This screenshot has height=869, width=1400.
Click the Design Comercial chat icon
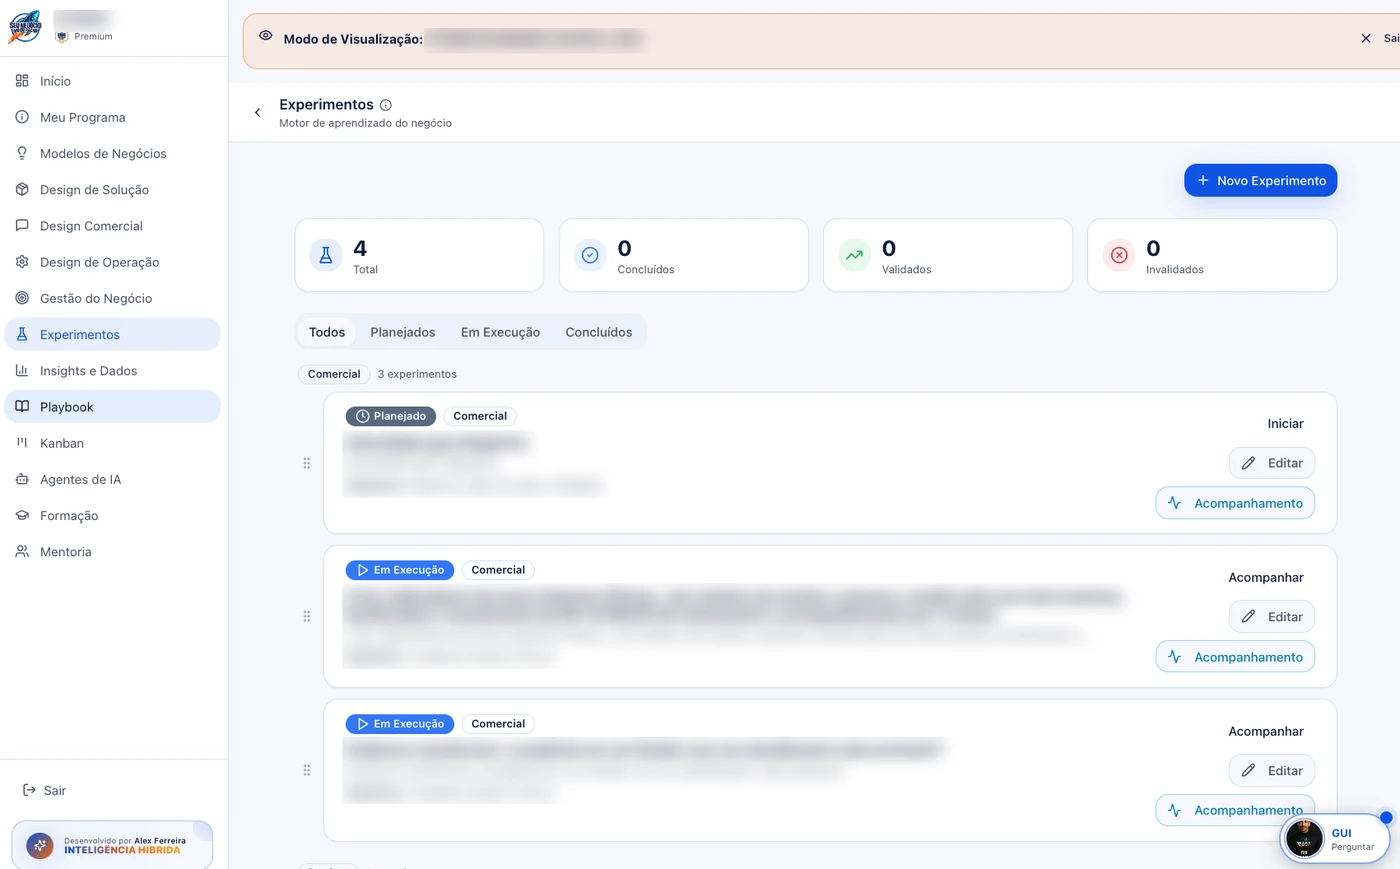(x=22, y=226)
